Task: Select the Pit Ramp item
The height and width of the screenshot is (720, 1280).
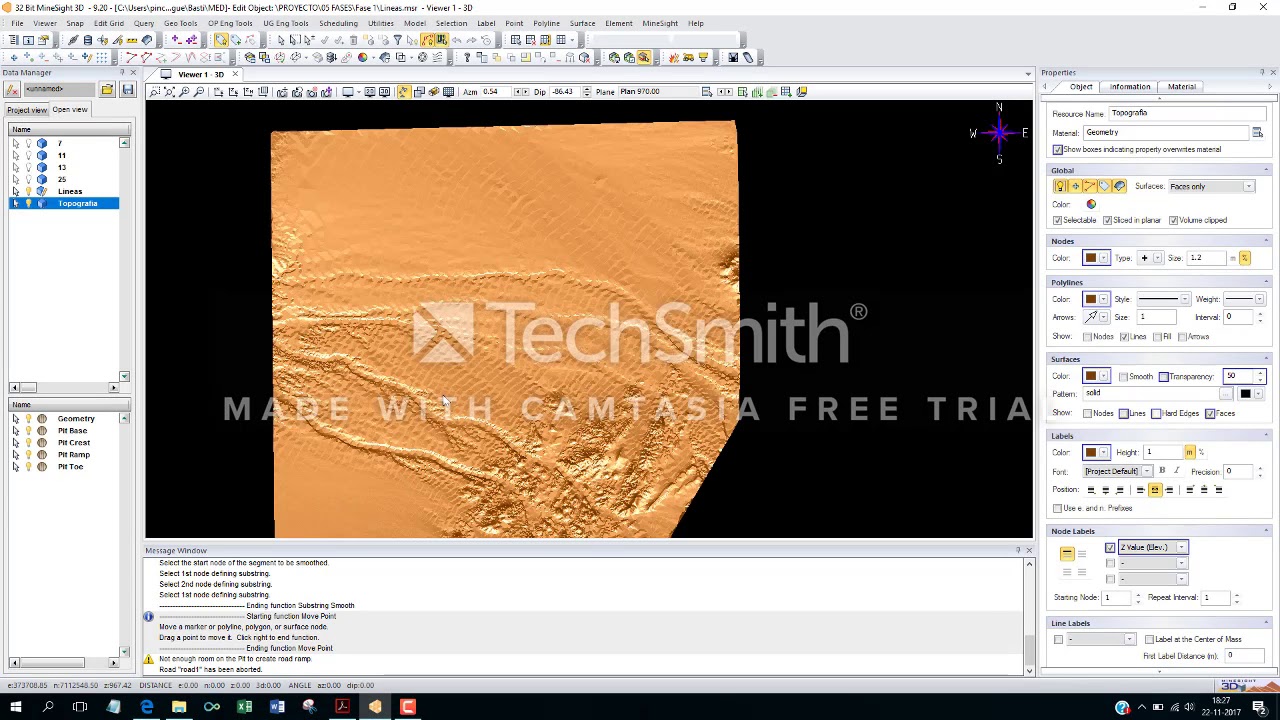Action: coord(74,455)
